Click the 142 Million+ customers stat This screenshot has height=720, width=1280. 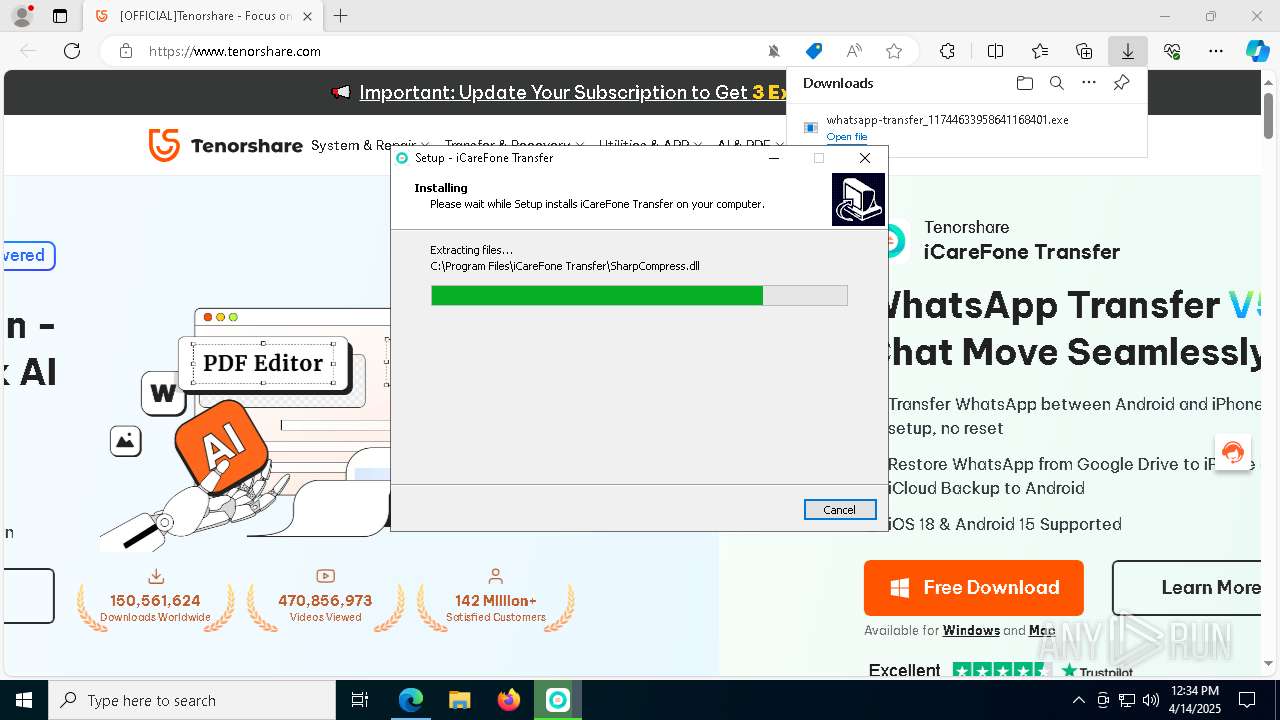click(495, 600)
